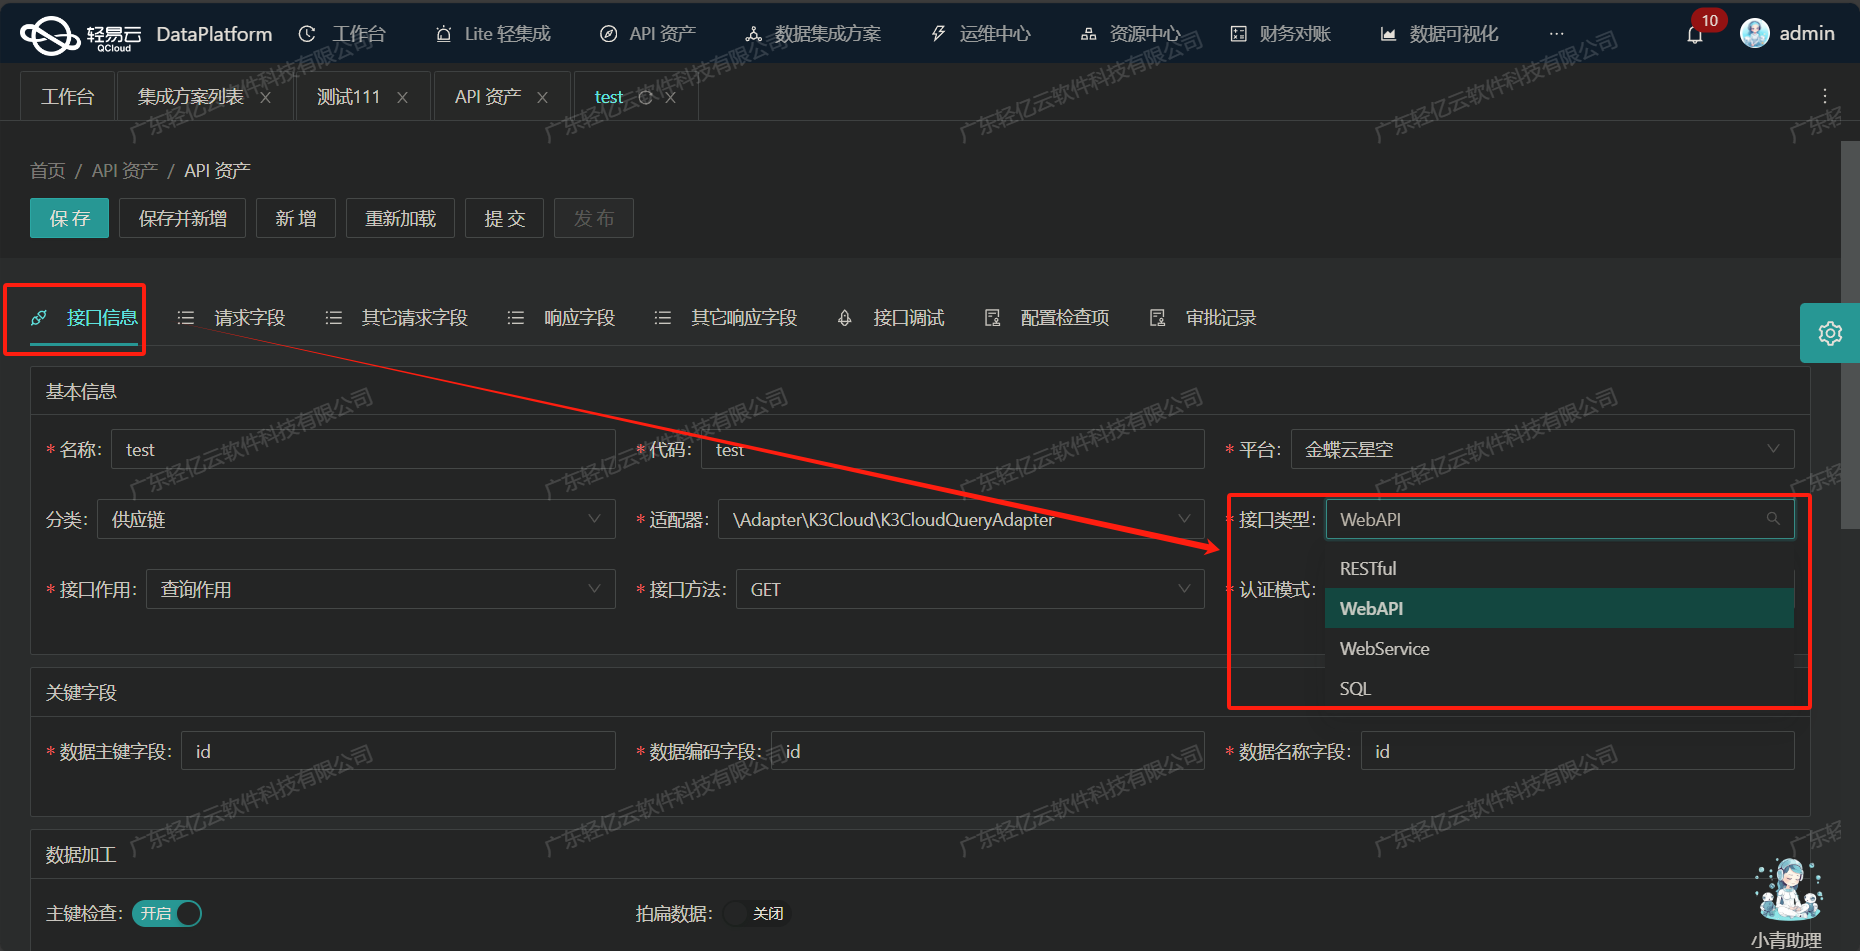This screenshot has height=951, width=1860.
Task: Click the 提交 button
Action: click(x=504, y=218)
